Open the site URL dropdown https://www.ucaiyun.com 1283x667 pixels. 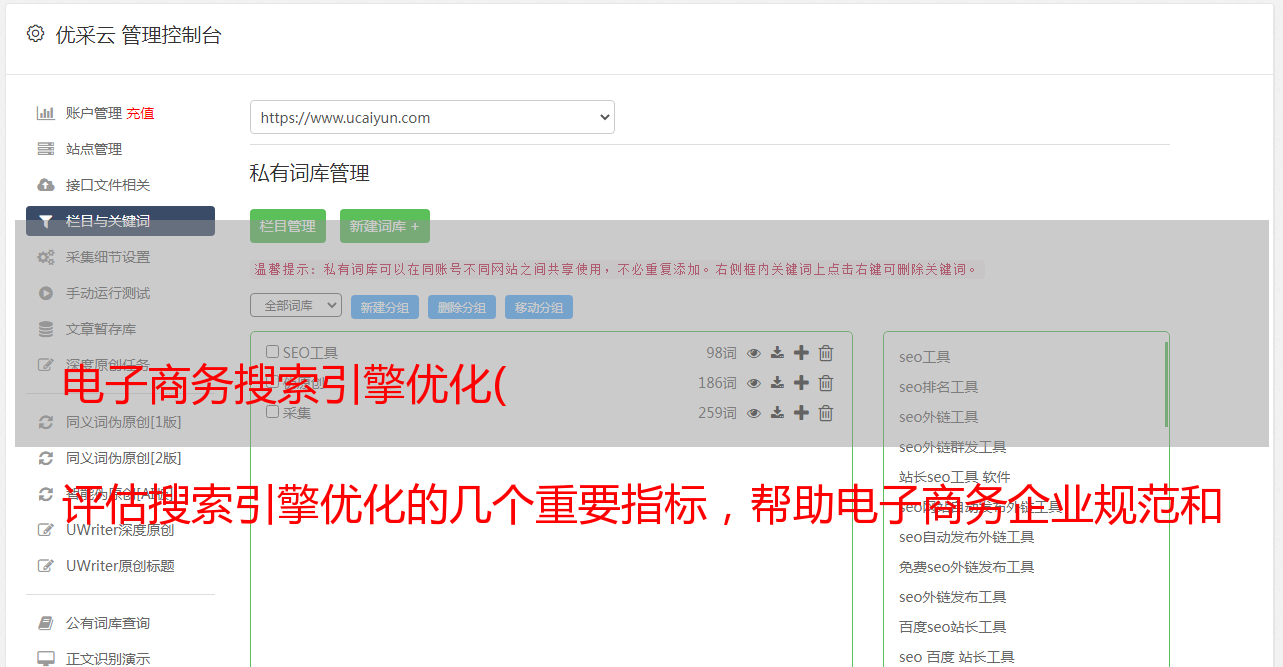pos(432,117)
